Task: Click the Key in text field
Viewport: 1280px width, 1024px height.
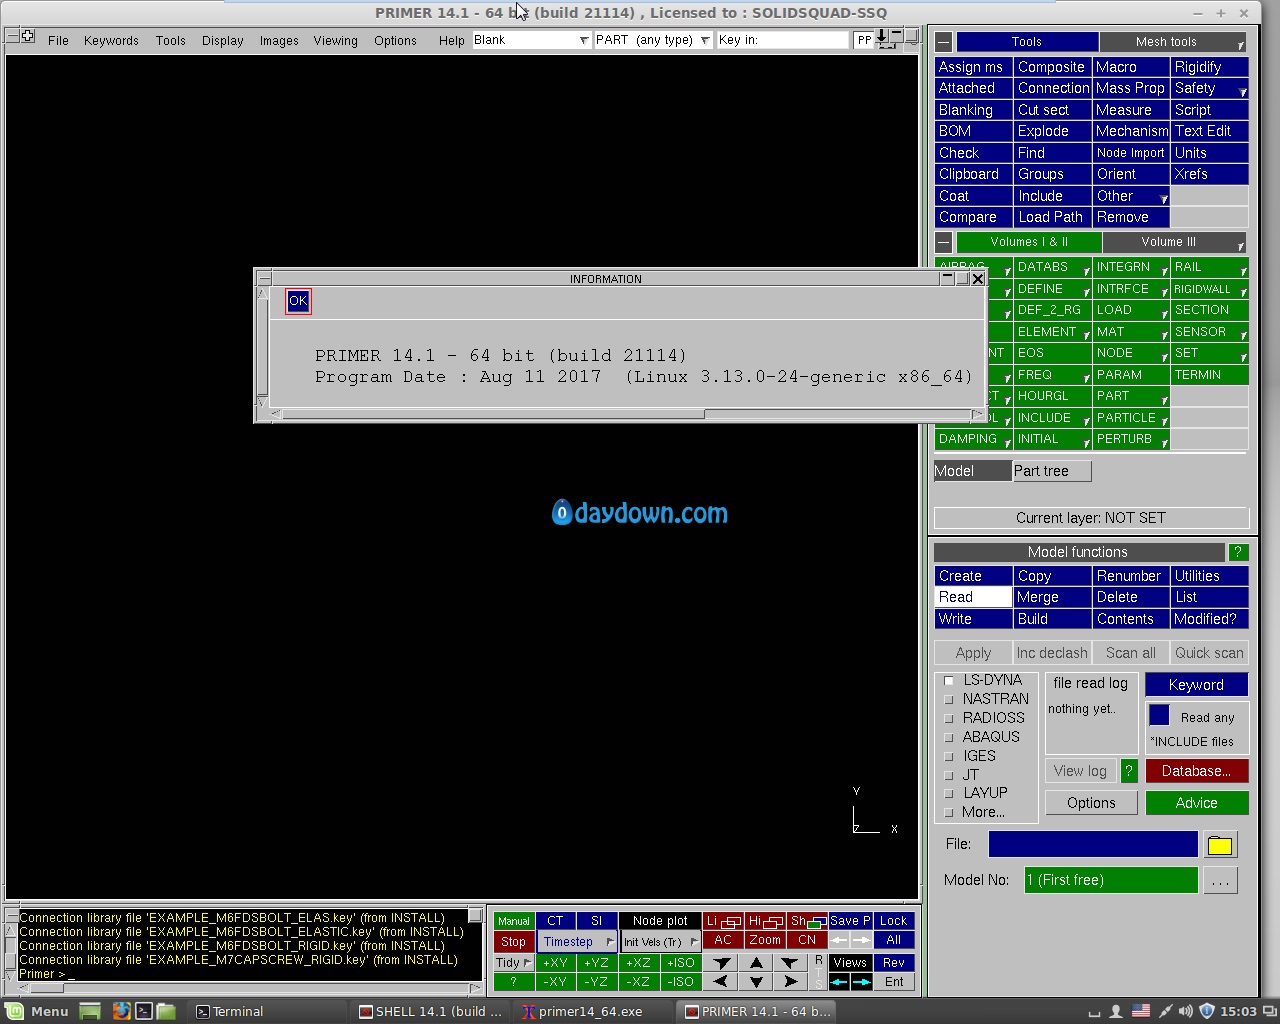Action: click(x=782, y=40)
